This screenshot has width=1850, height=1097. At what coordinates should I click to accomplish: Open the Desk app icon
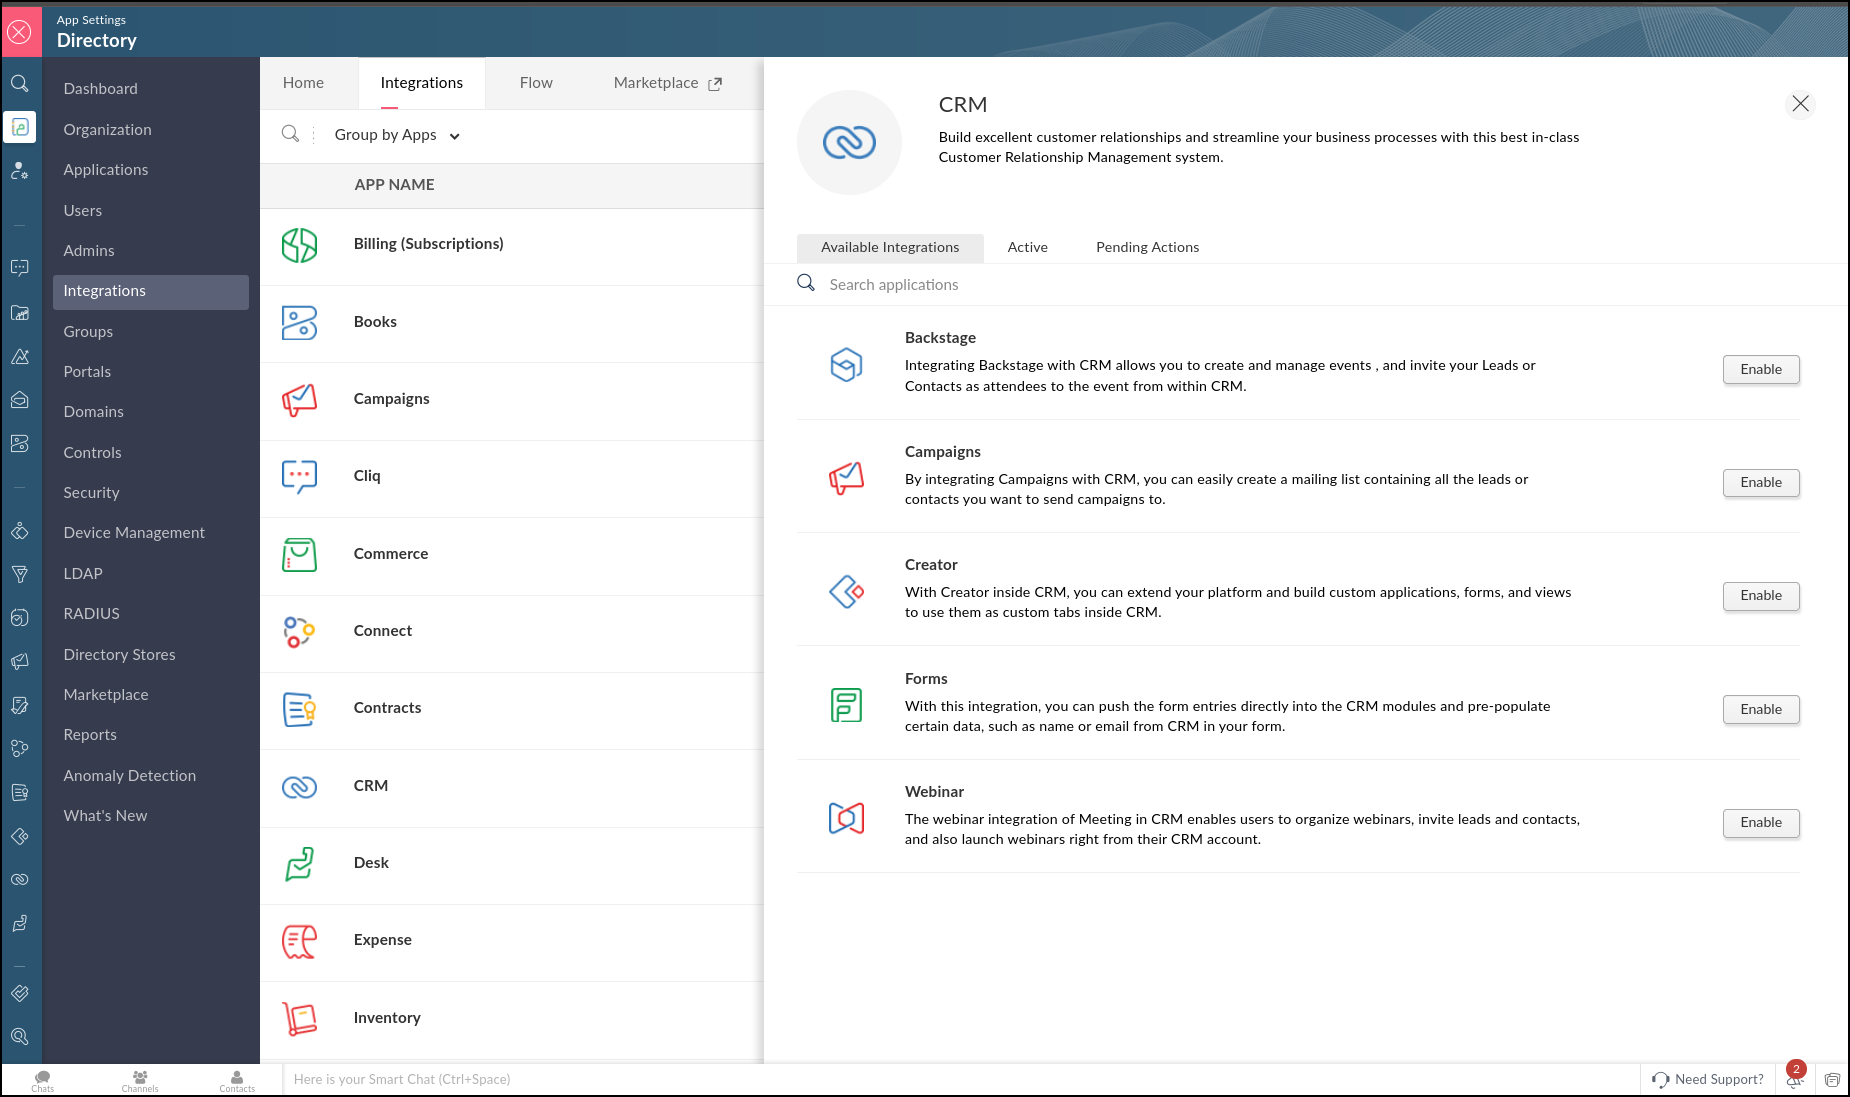pos(299,863)
